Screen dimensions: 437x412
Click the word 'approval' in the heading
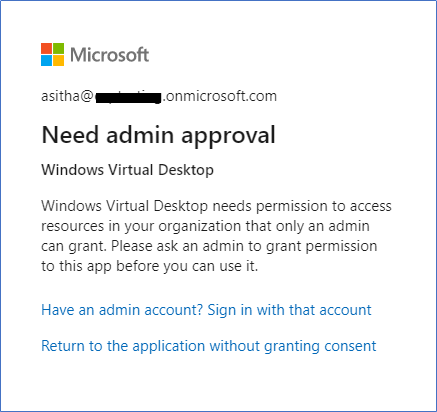click(x=228, y=136)
